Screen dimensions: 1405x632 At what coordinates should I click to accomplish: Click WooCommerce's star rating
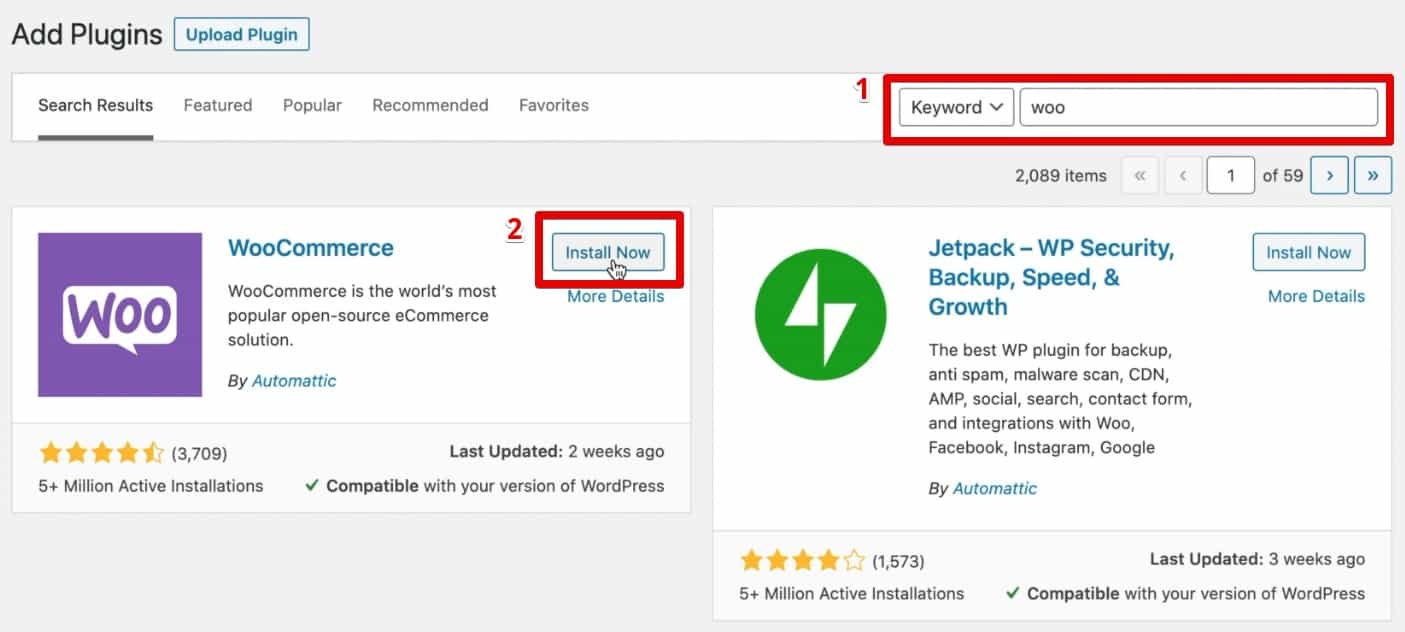[101, 452]
